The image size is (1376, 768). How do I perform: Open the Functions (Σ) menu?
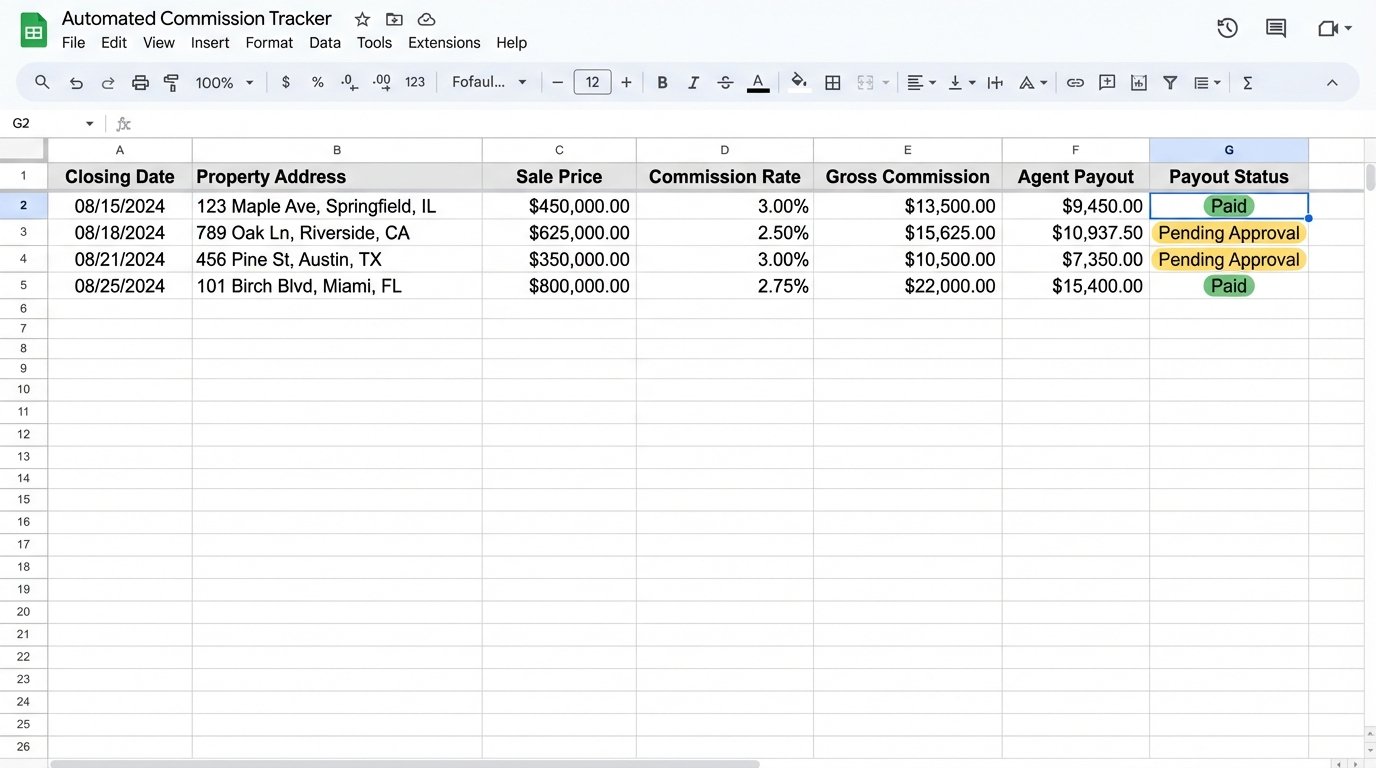(x=1246, y=82)
